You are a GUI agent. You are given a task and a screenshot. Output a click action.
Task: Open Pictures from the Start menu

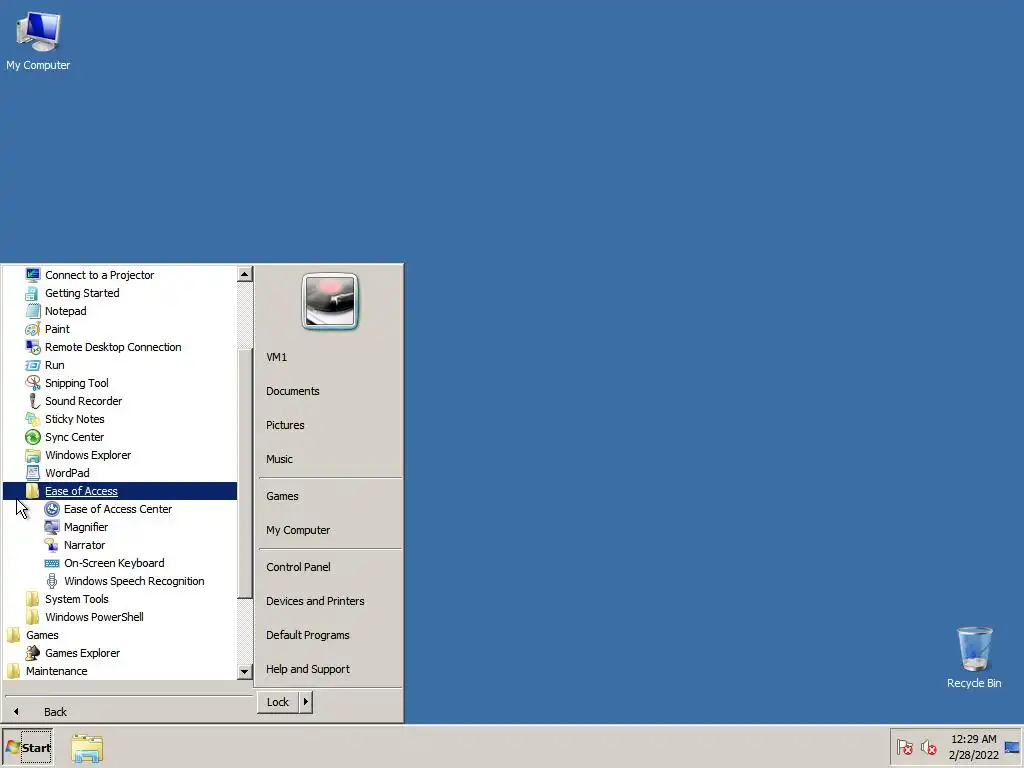tap(330, 425)
